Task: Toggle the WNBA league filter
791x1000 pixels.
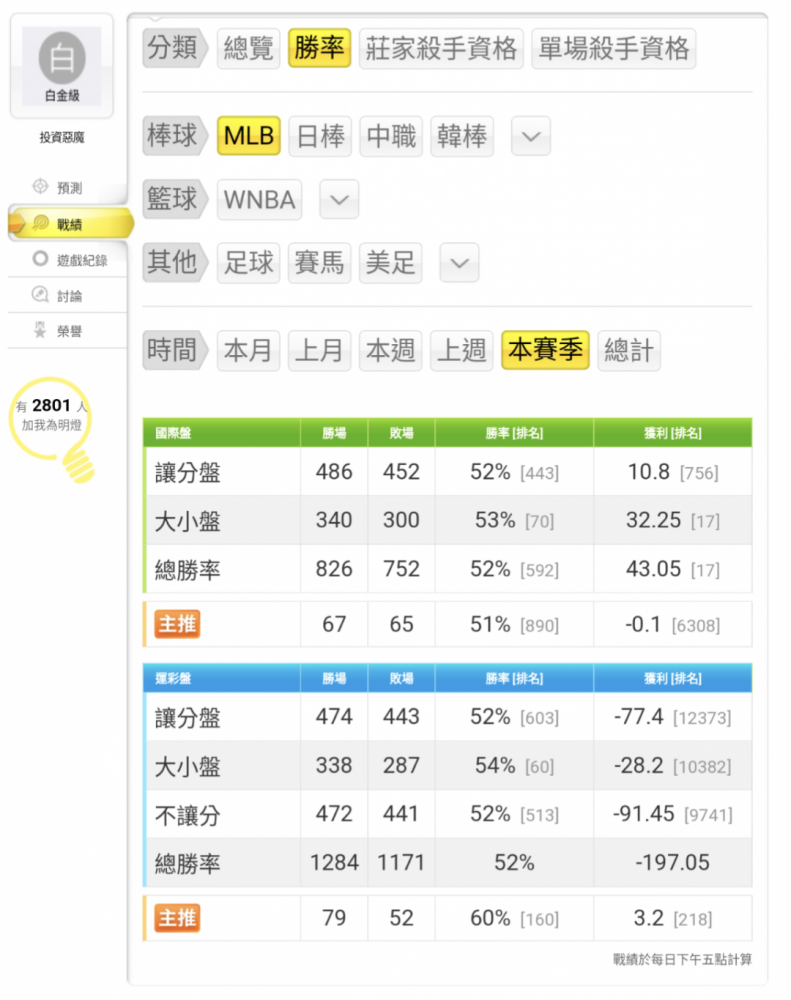Action: [259, 200]
